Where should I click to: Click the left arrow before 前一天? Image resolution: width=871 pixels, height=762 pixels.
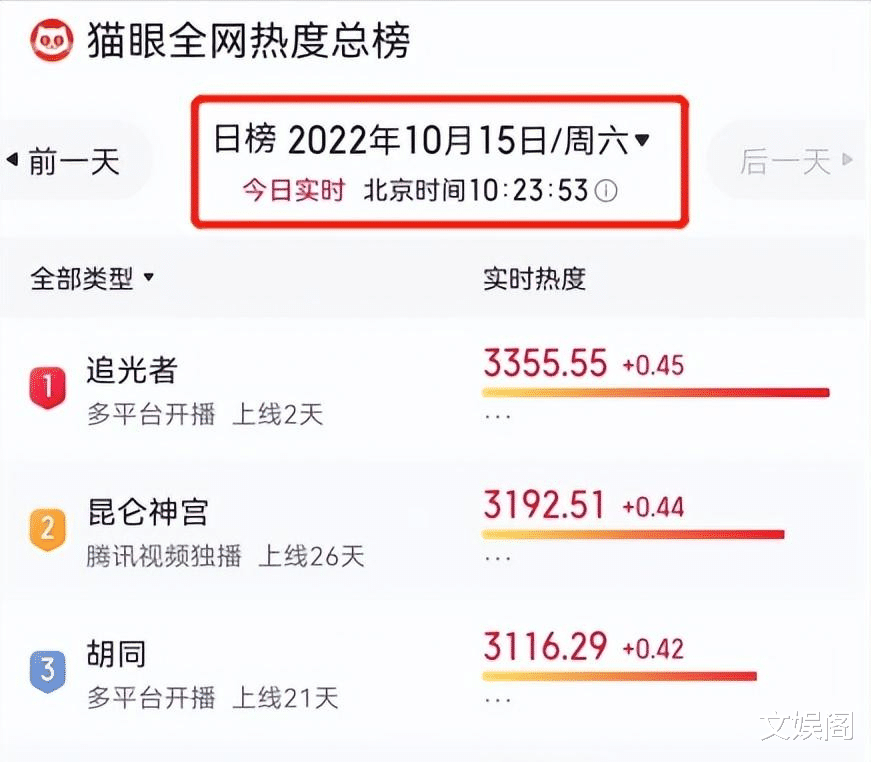(12, 160)
